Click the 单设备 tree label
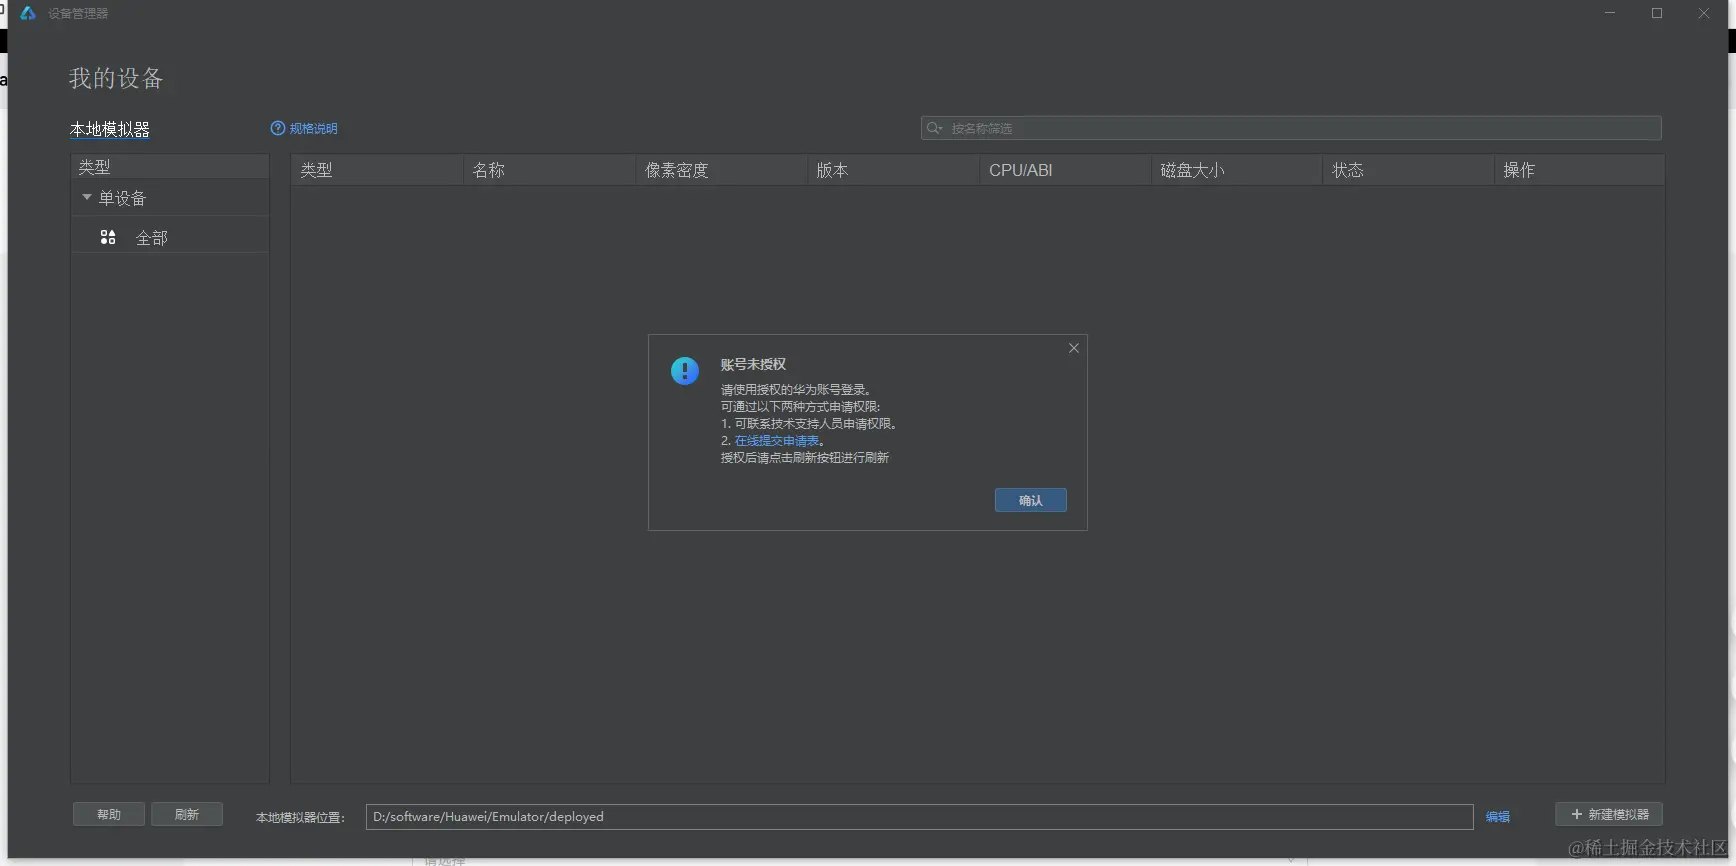 pos(123,198)
